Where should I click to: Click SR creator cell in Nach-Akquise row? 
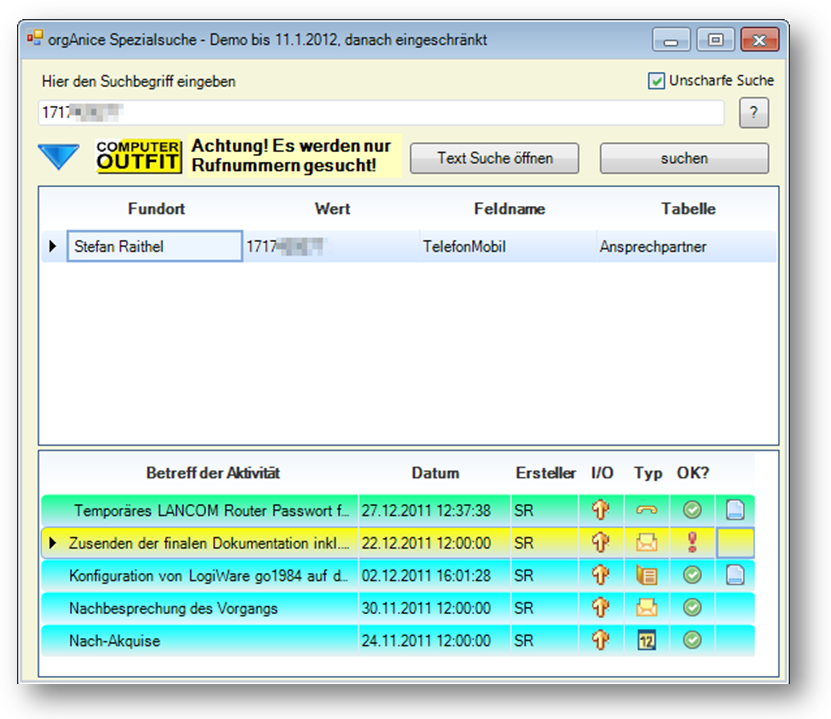click(x=545, y=641)
